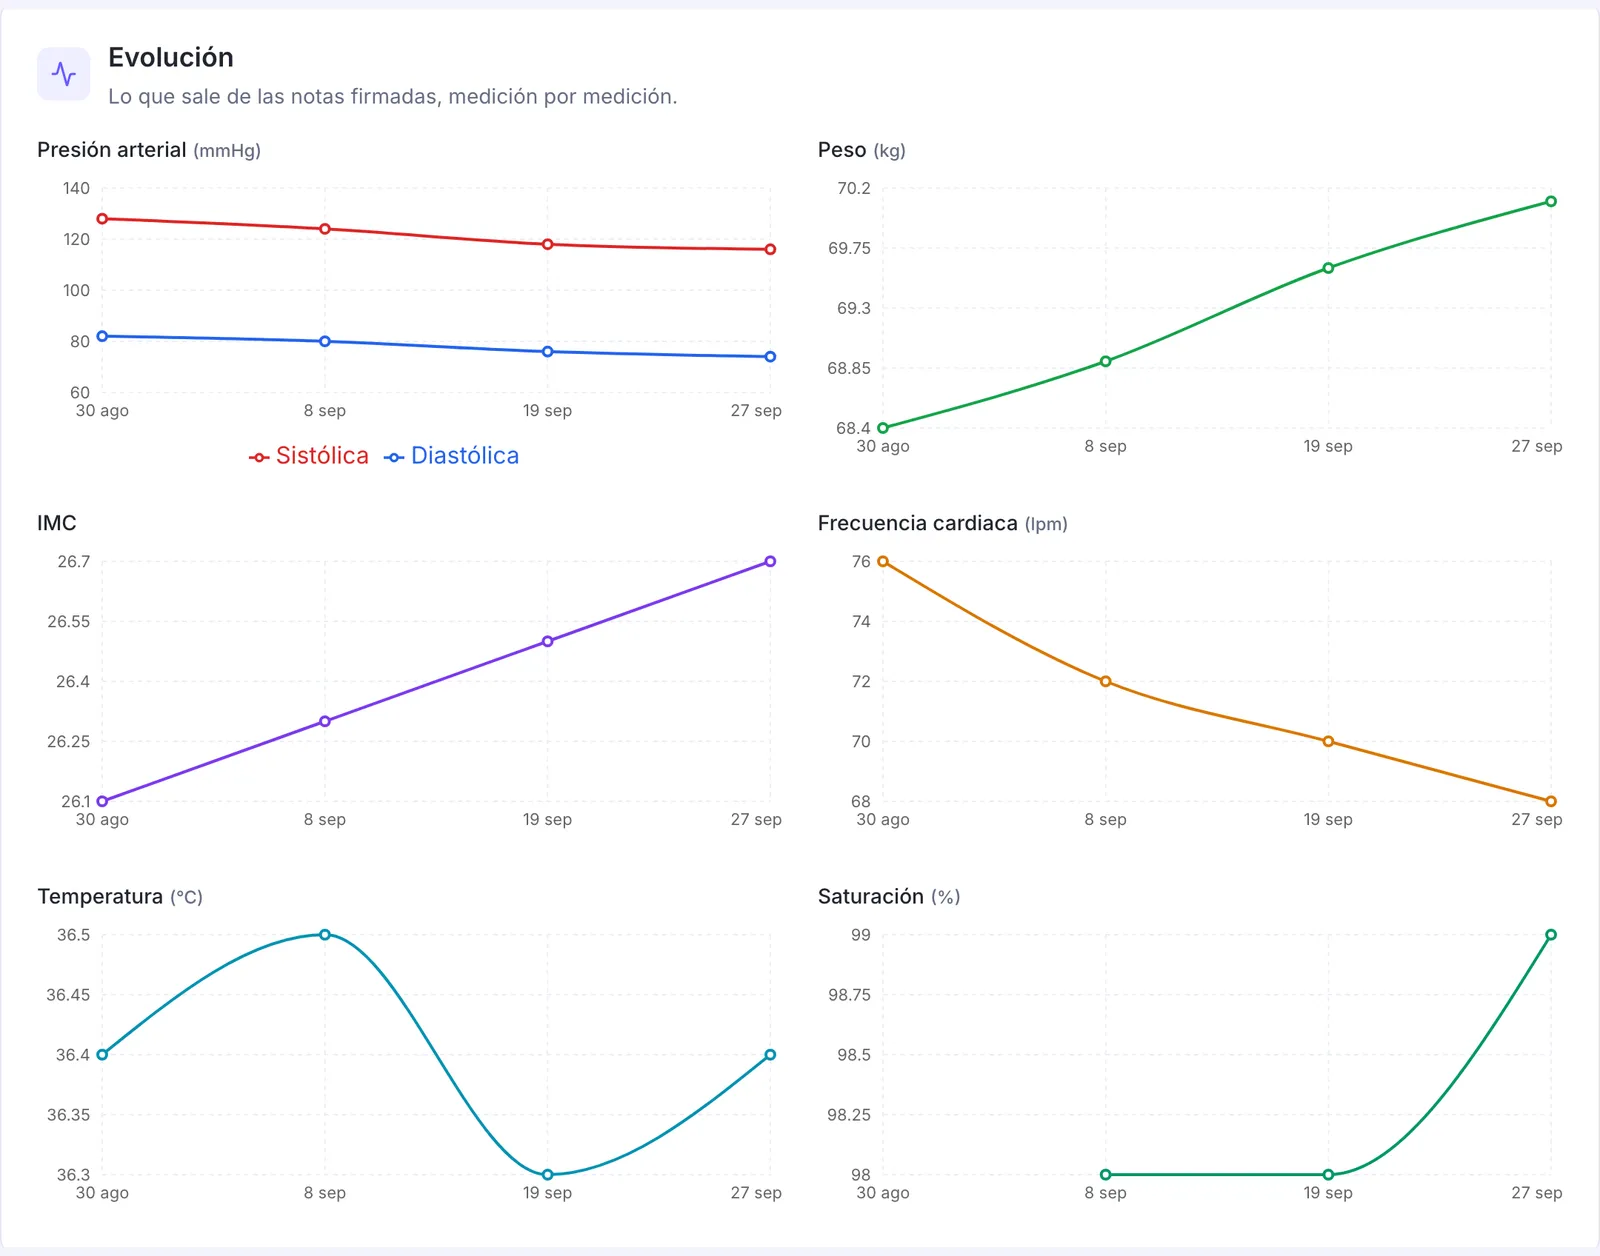The width and height of the screenshot is (1600, 1256).
Task: Select the IMC 26.7 peak point
Action: (770, 562)
